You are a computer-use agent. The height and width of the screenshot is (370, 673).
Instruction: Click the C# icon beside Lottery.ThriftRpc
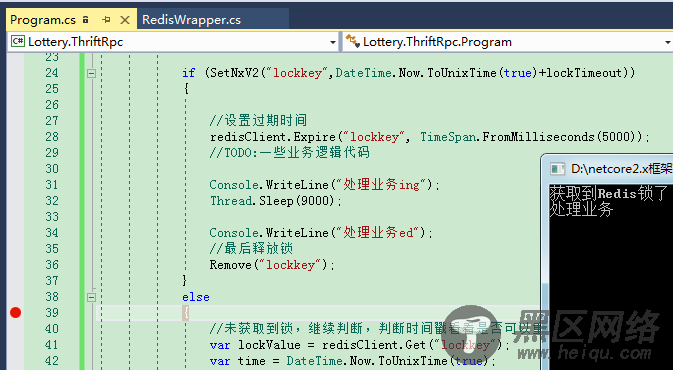(x=18, y=41)
